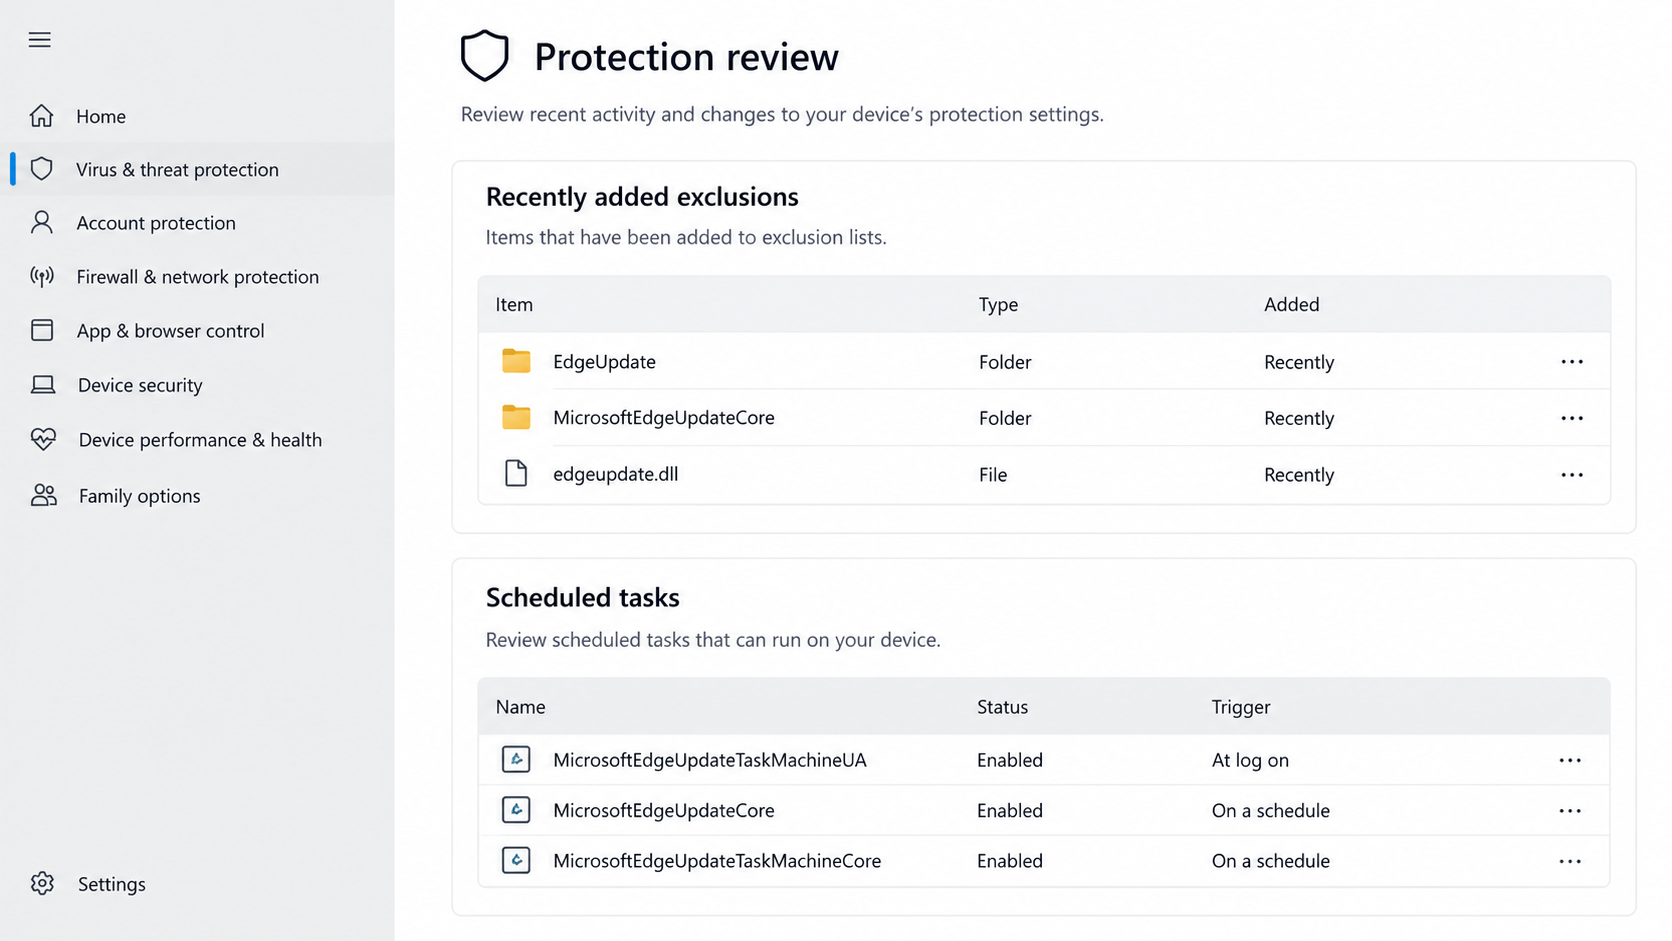Click the Family options people icon
Screen dimensions: 1672x941
[x=44, y=495]
